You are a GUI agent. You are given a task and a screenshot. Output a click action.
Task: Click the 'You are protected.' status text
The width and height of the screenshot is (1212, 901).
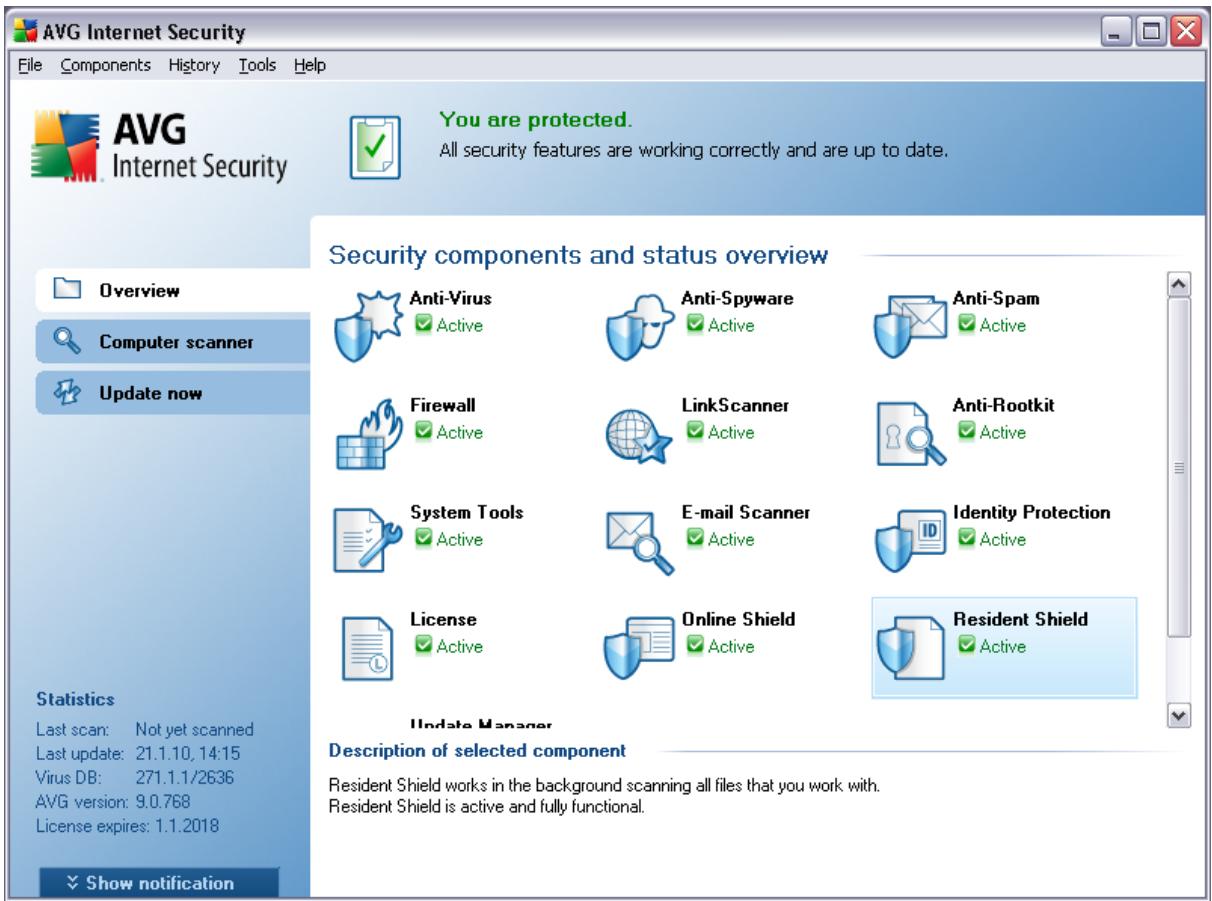(x=536, y=121)
